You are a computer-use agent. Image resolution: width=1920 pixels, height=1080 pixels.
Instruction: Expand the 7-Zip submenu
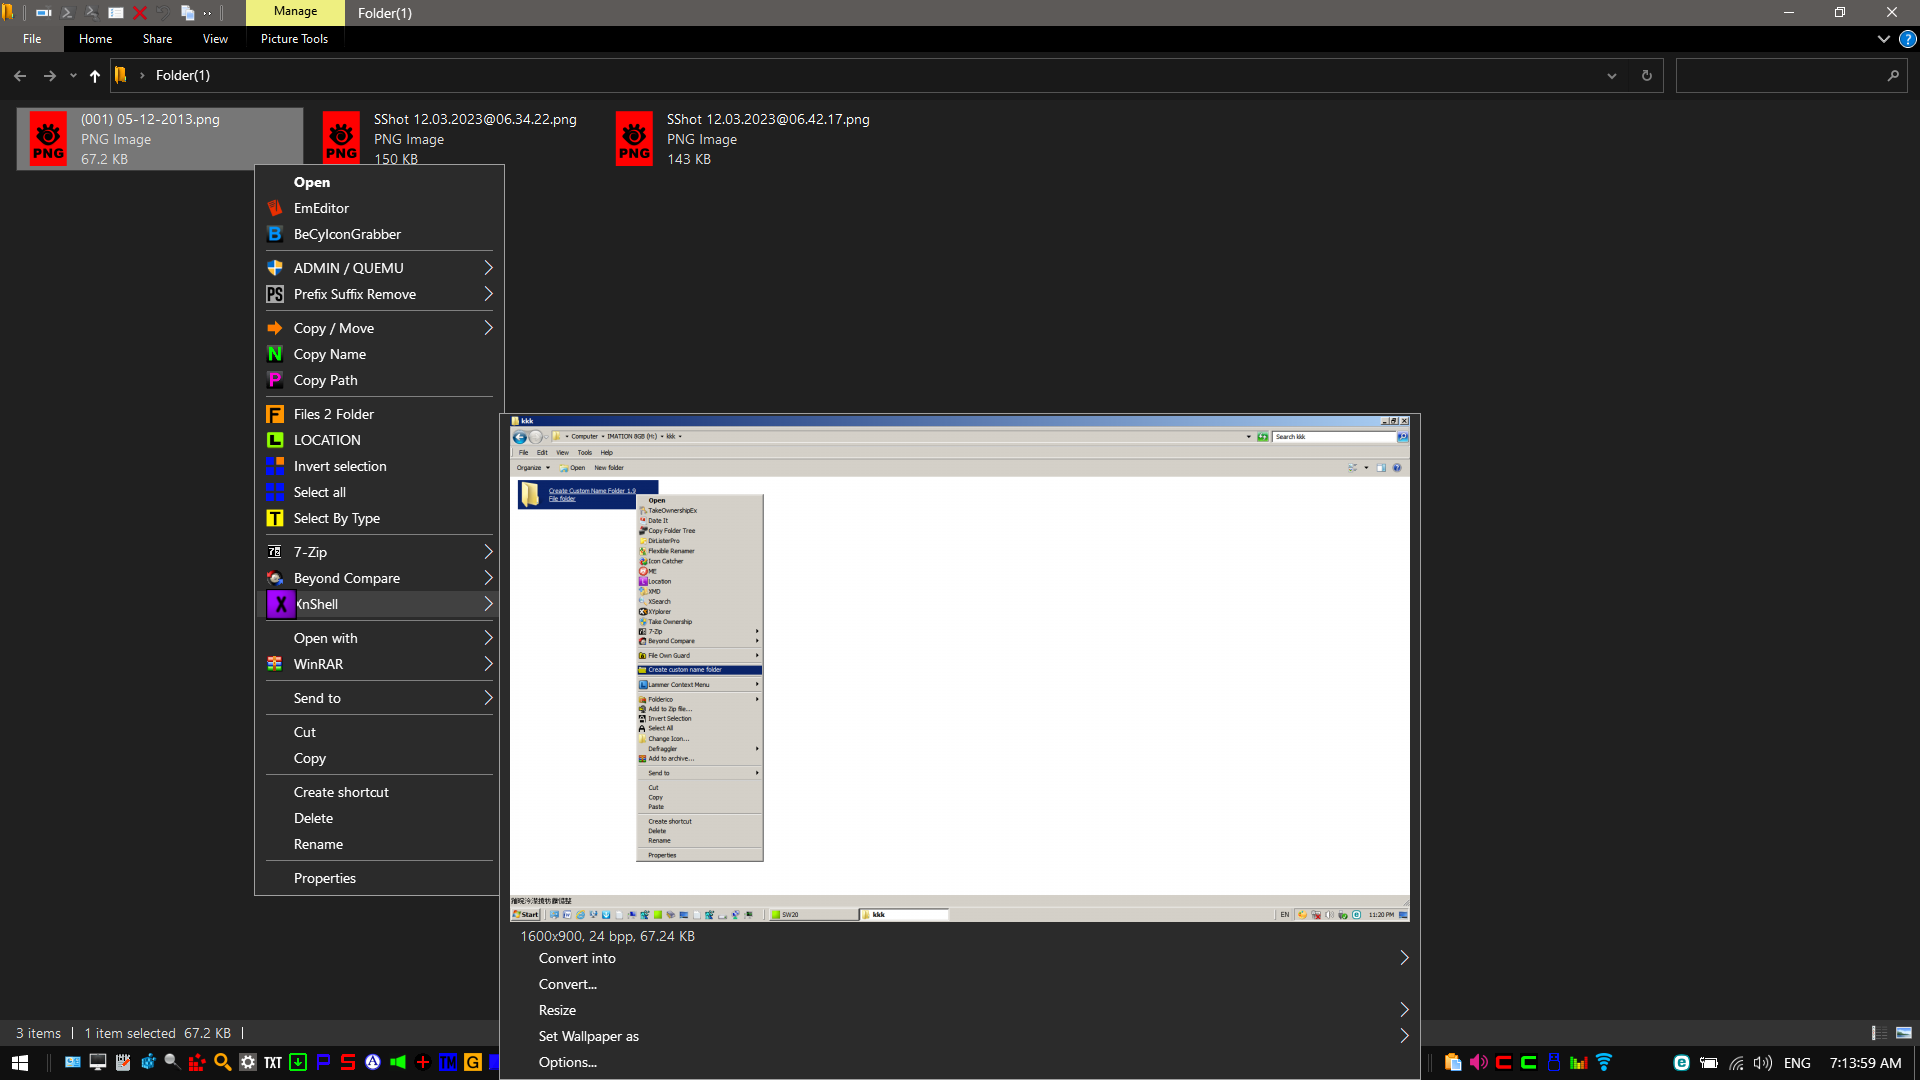click(488, 552)
